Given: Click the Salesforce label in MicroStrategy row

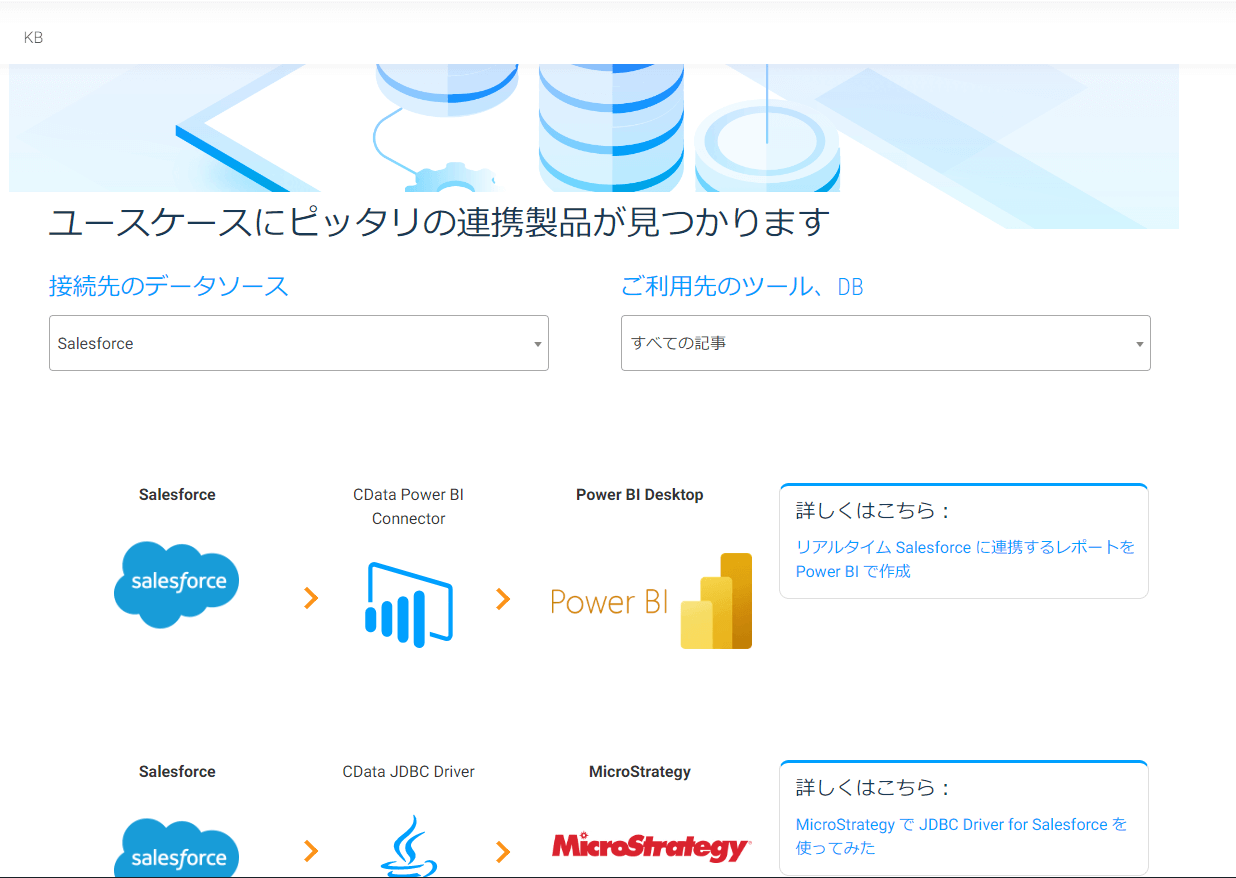Looking at the screenshot, I should point(177,771).
